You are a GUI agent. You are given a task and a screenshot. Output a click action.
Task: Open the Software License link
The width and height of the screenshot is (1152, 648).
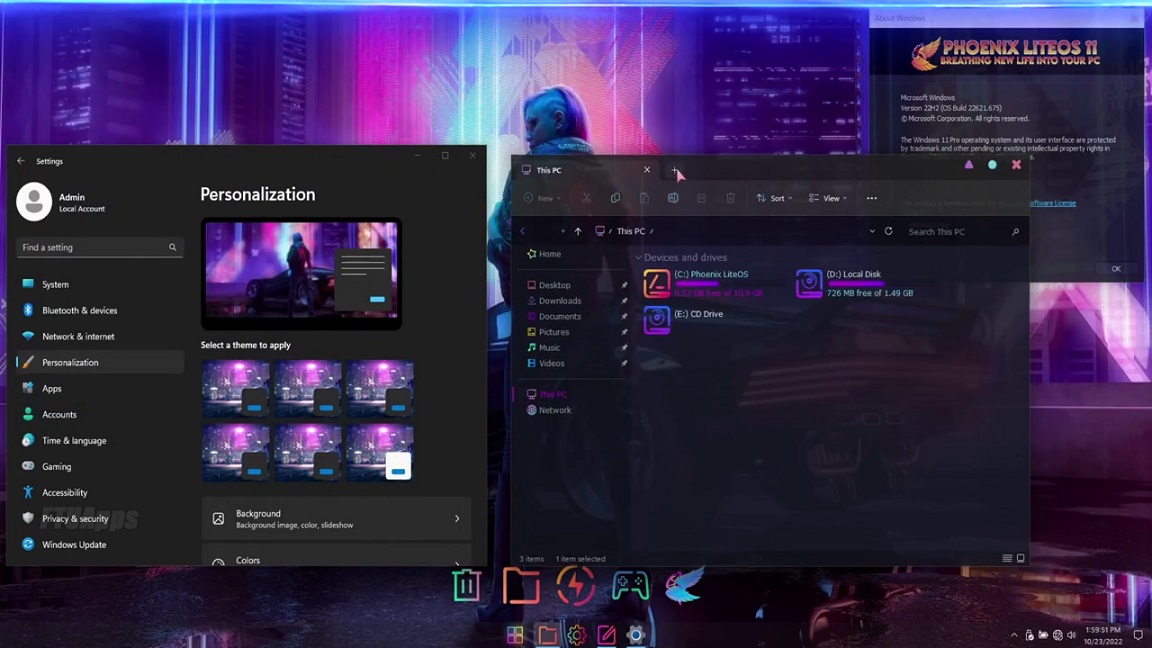click(x=1052, y=203)
